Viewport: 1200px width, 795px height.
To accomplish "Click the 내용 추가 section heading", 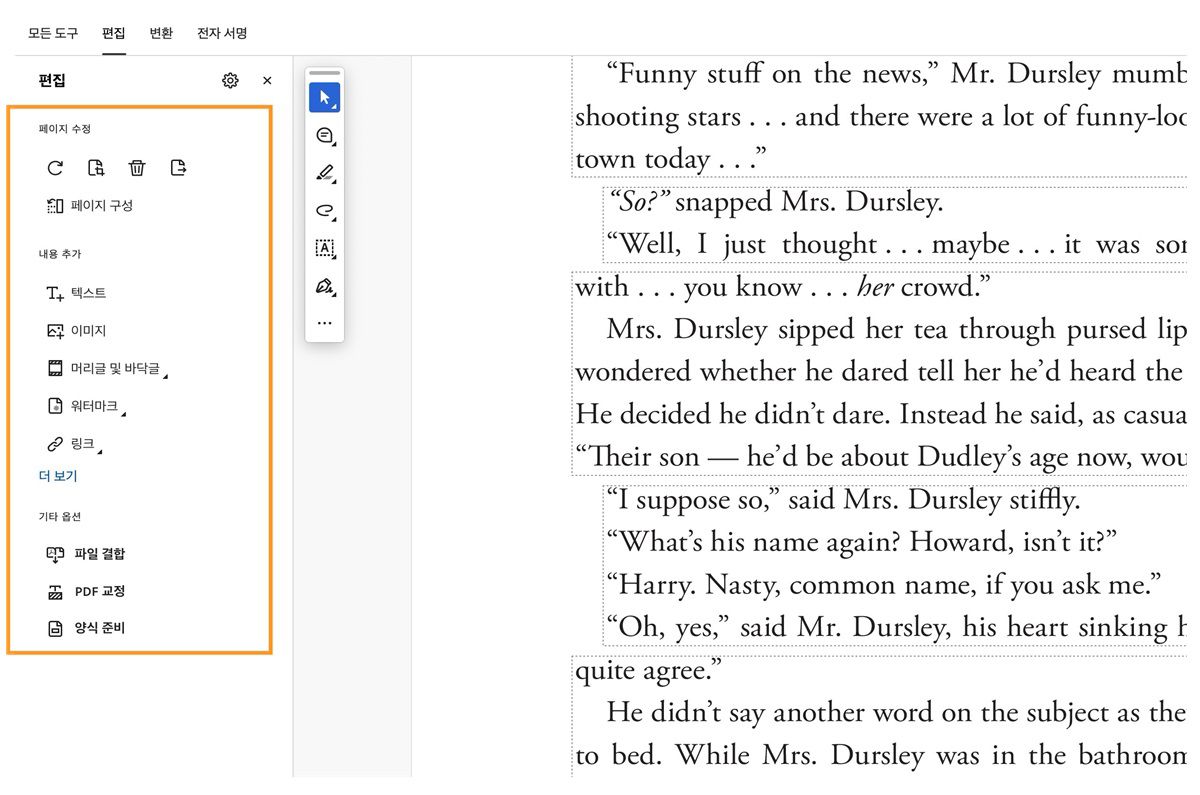I will [60, 254].
